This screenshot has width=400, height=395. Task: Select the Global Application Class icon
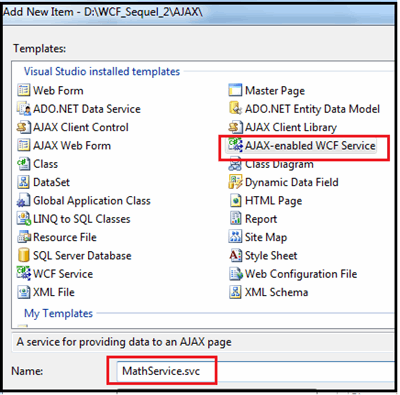[23, 200]
